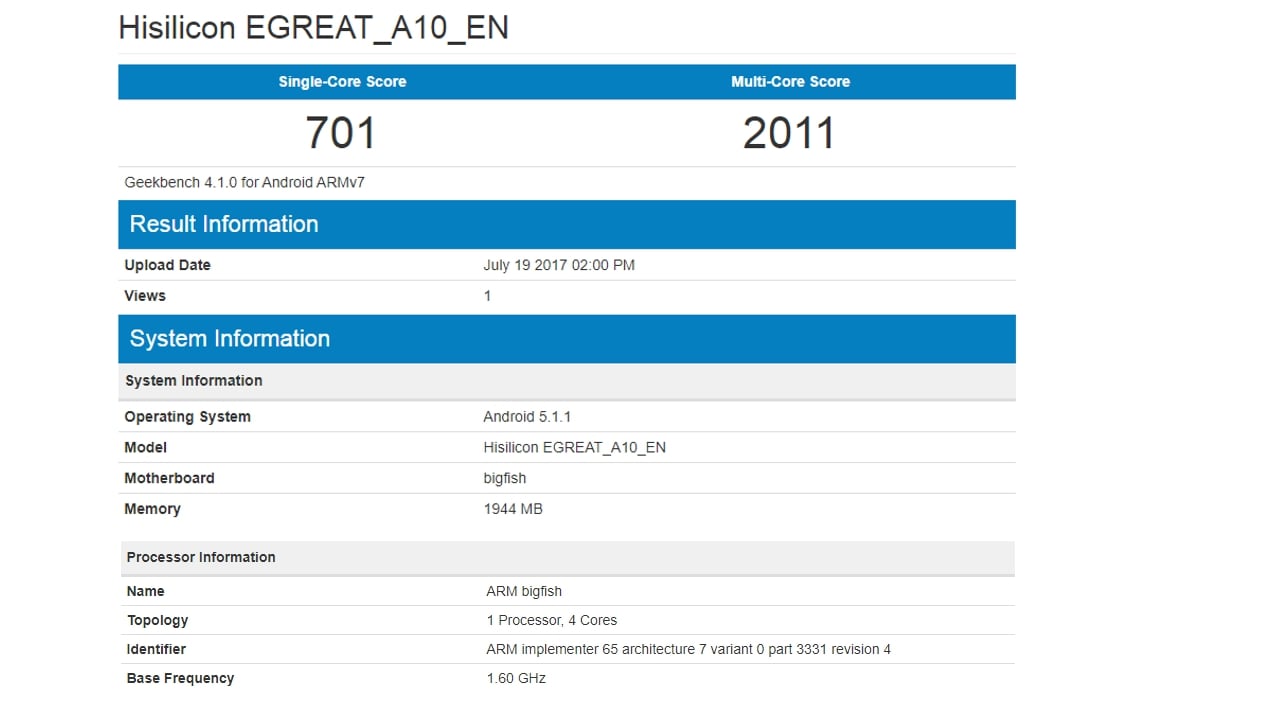Click the System Information section header

tap(229, 338)
